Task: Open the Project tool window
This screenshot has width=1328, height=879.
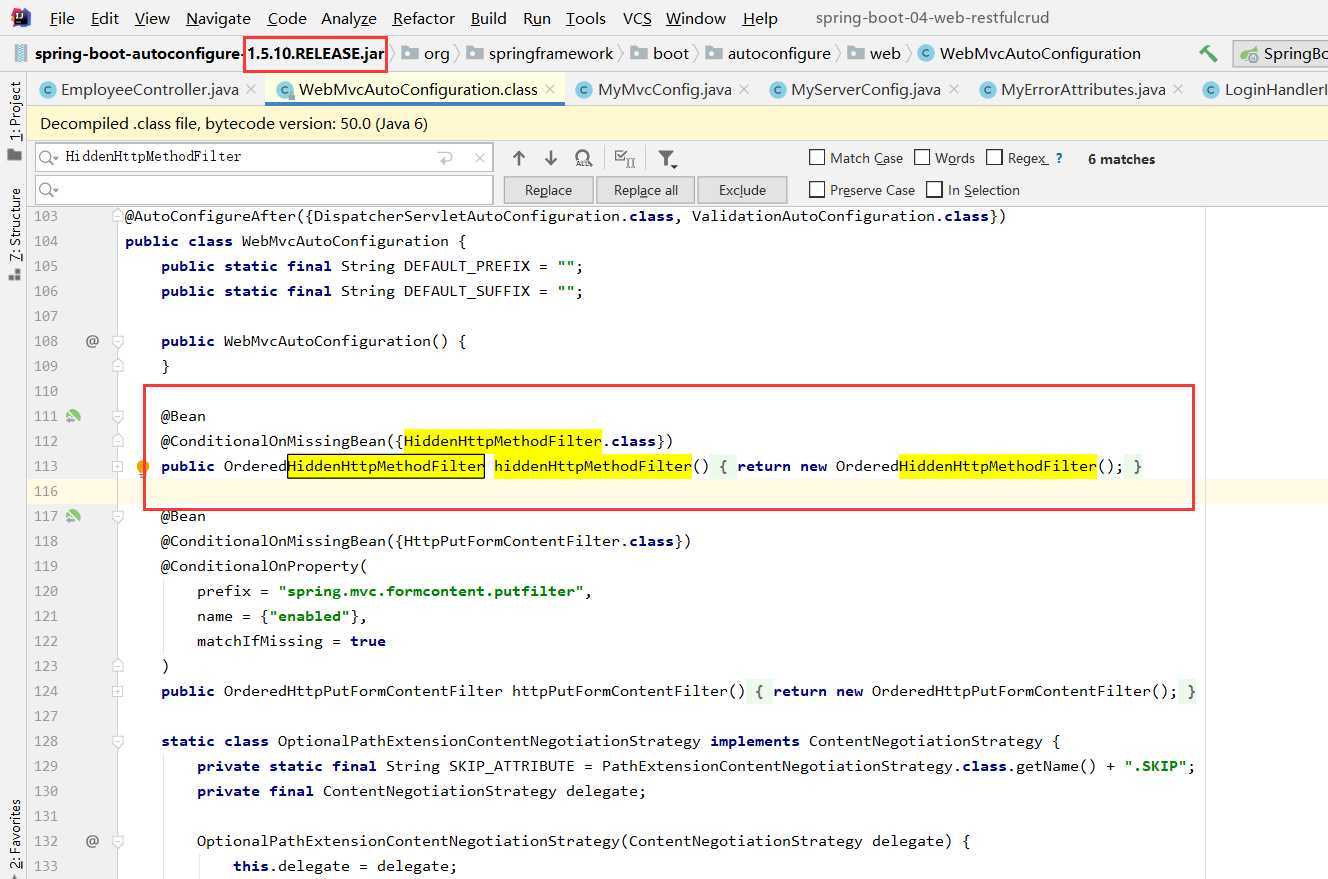Action: click(x=14, y=120)
